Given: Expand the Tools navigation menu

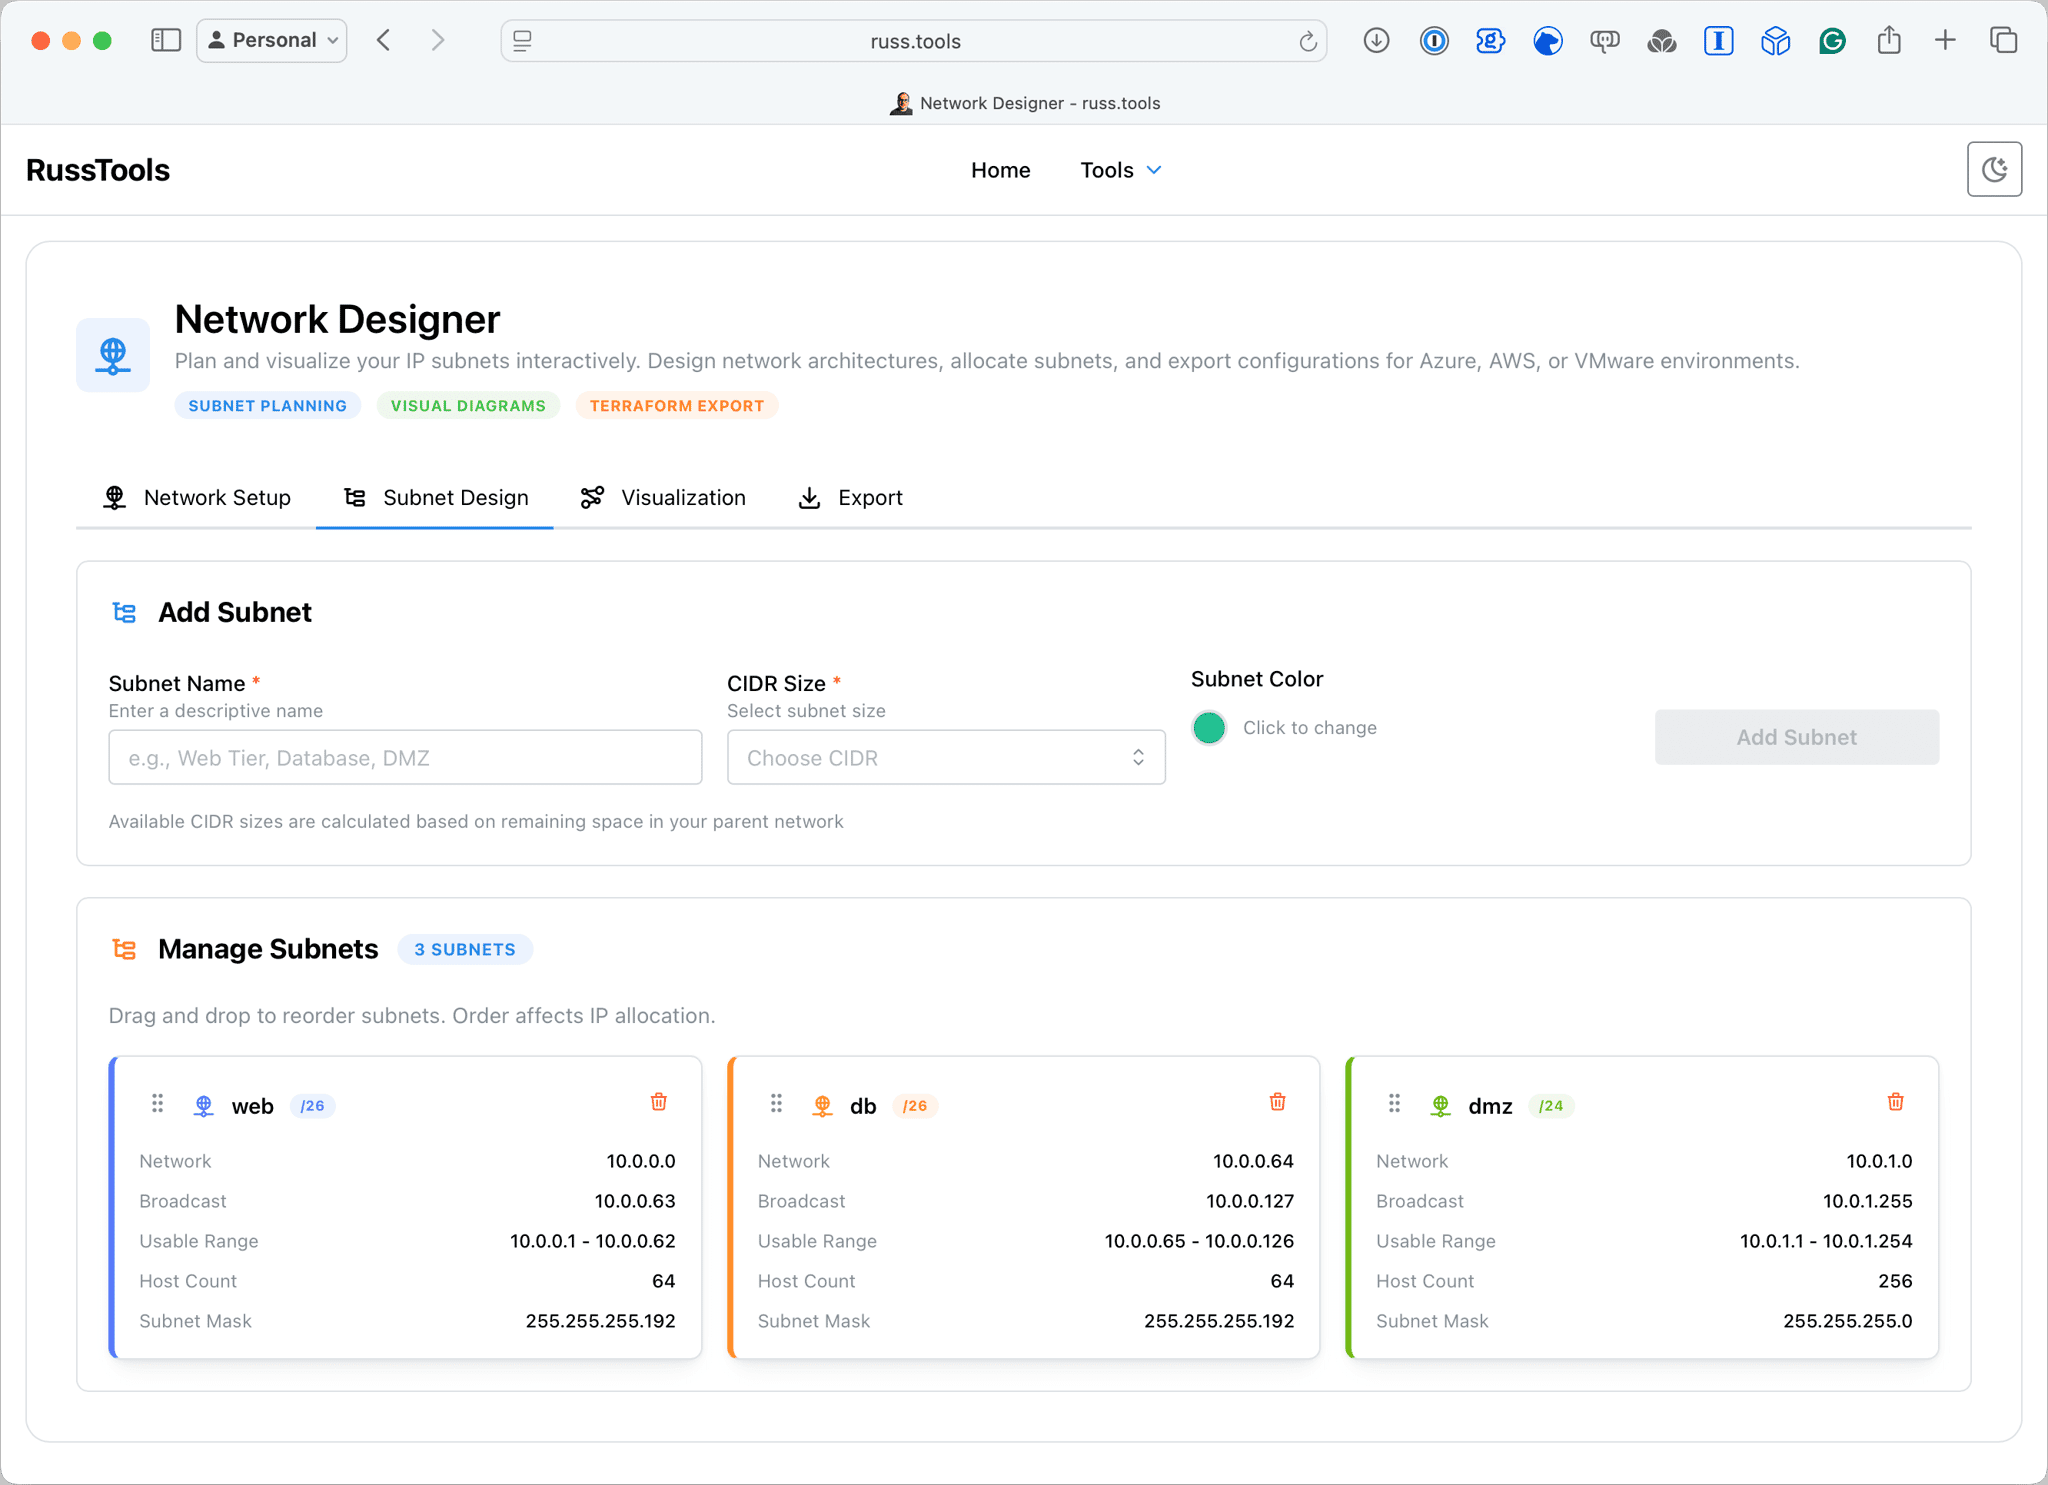Looking at the screenshot, I should click(1120, 170).
